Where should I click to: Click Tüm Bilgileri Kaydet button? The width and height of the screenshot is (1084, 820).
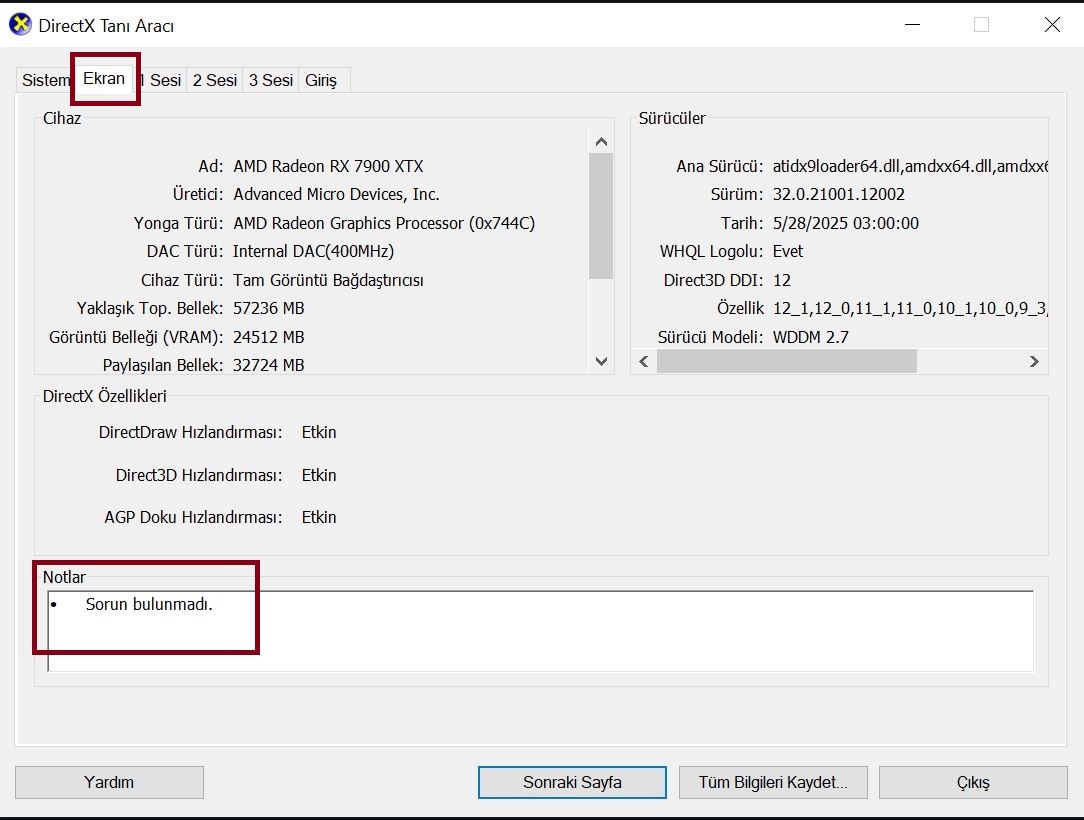773,782
